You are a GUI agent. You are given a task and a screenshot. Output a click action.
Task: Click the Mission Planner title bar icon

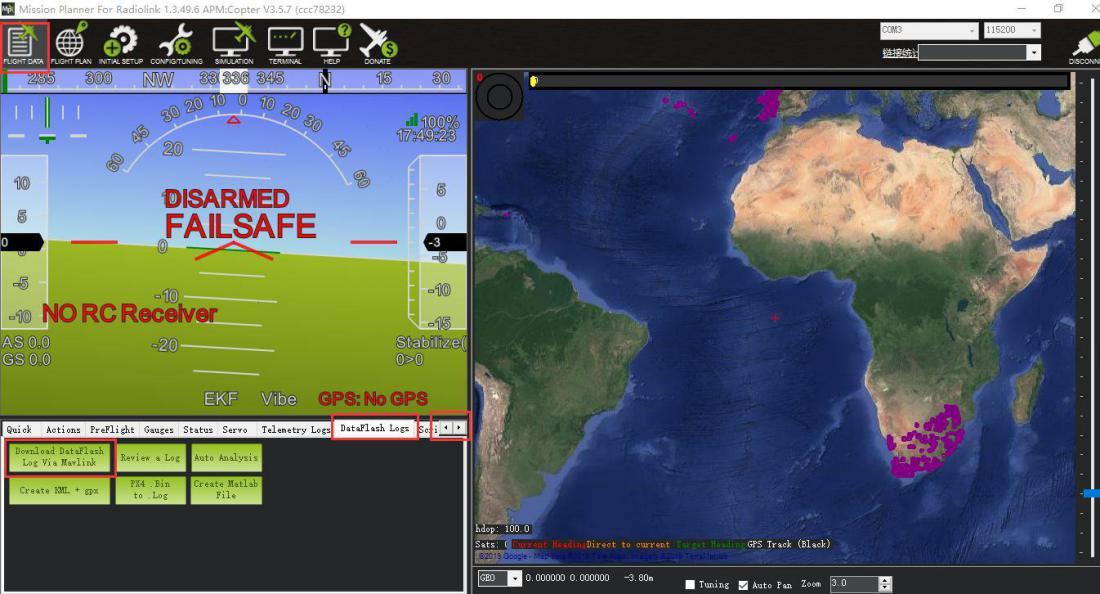coord(8,8)
